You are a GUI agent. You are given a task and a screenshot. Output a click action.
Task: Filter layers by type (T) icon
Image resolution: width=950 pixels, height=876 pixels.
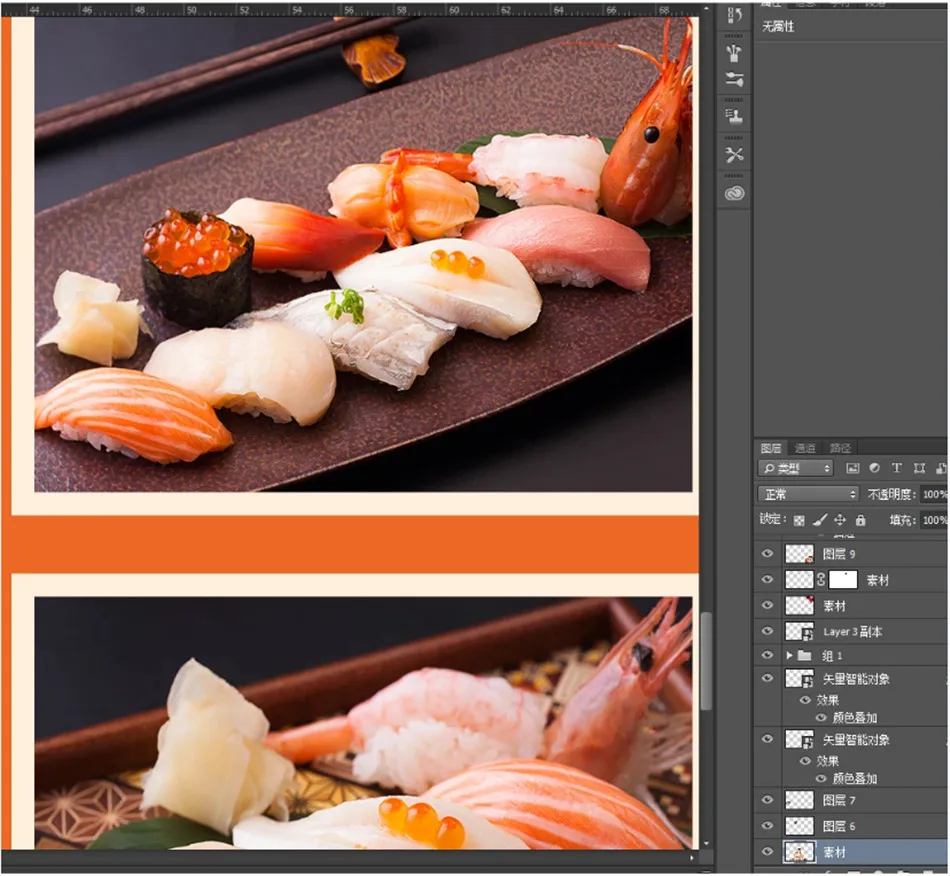pos(896,468)
